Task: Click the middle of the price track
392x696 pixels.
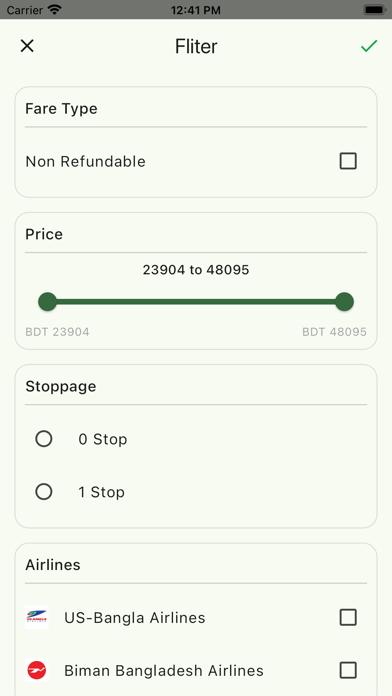Action: click(196, 302)
